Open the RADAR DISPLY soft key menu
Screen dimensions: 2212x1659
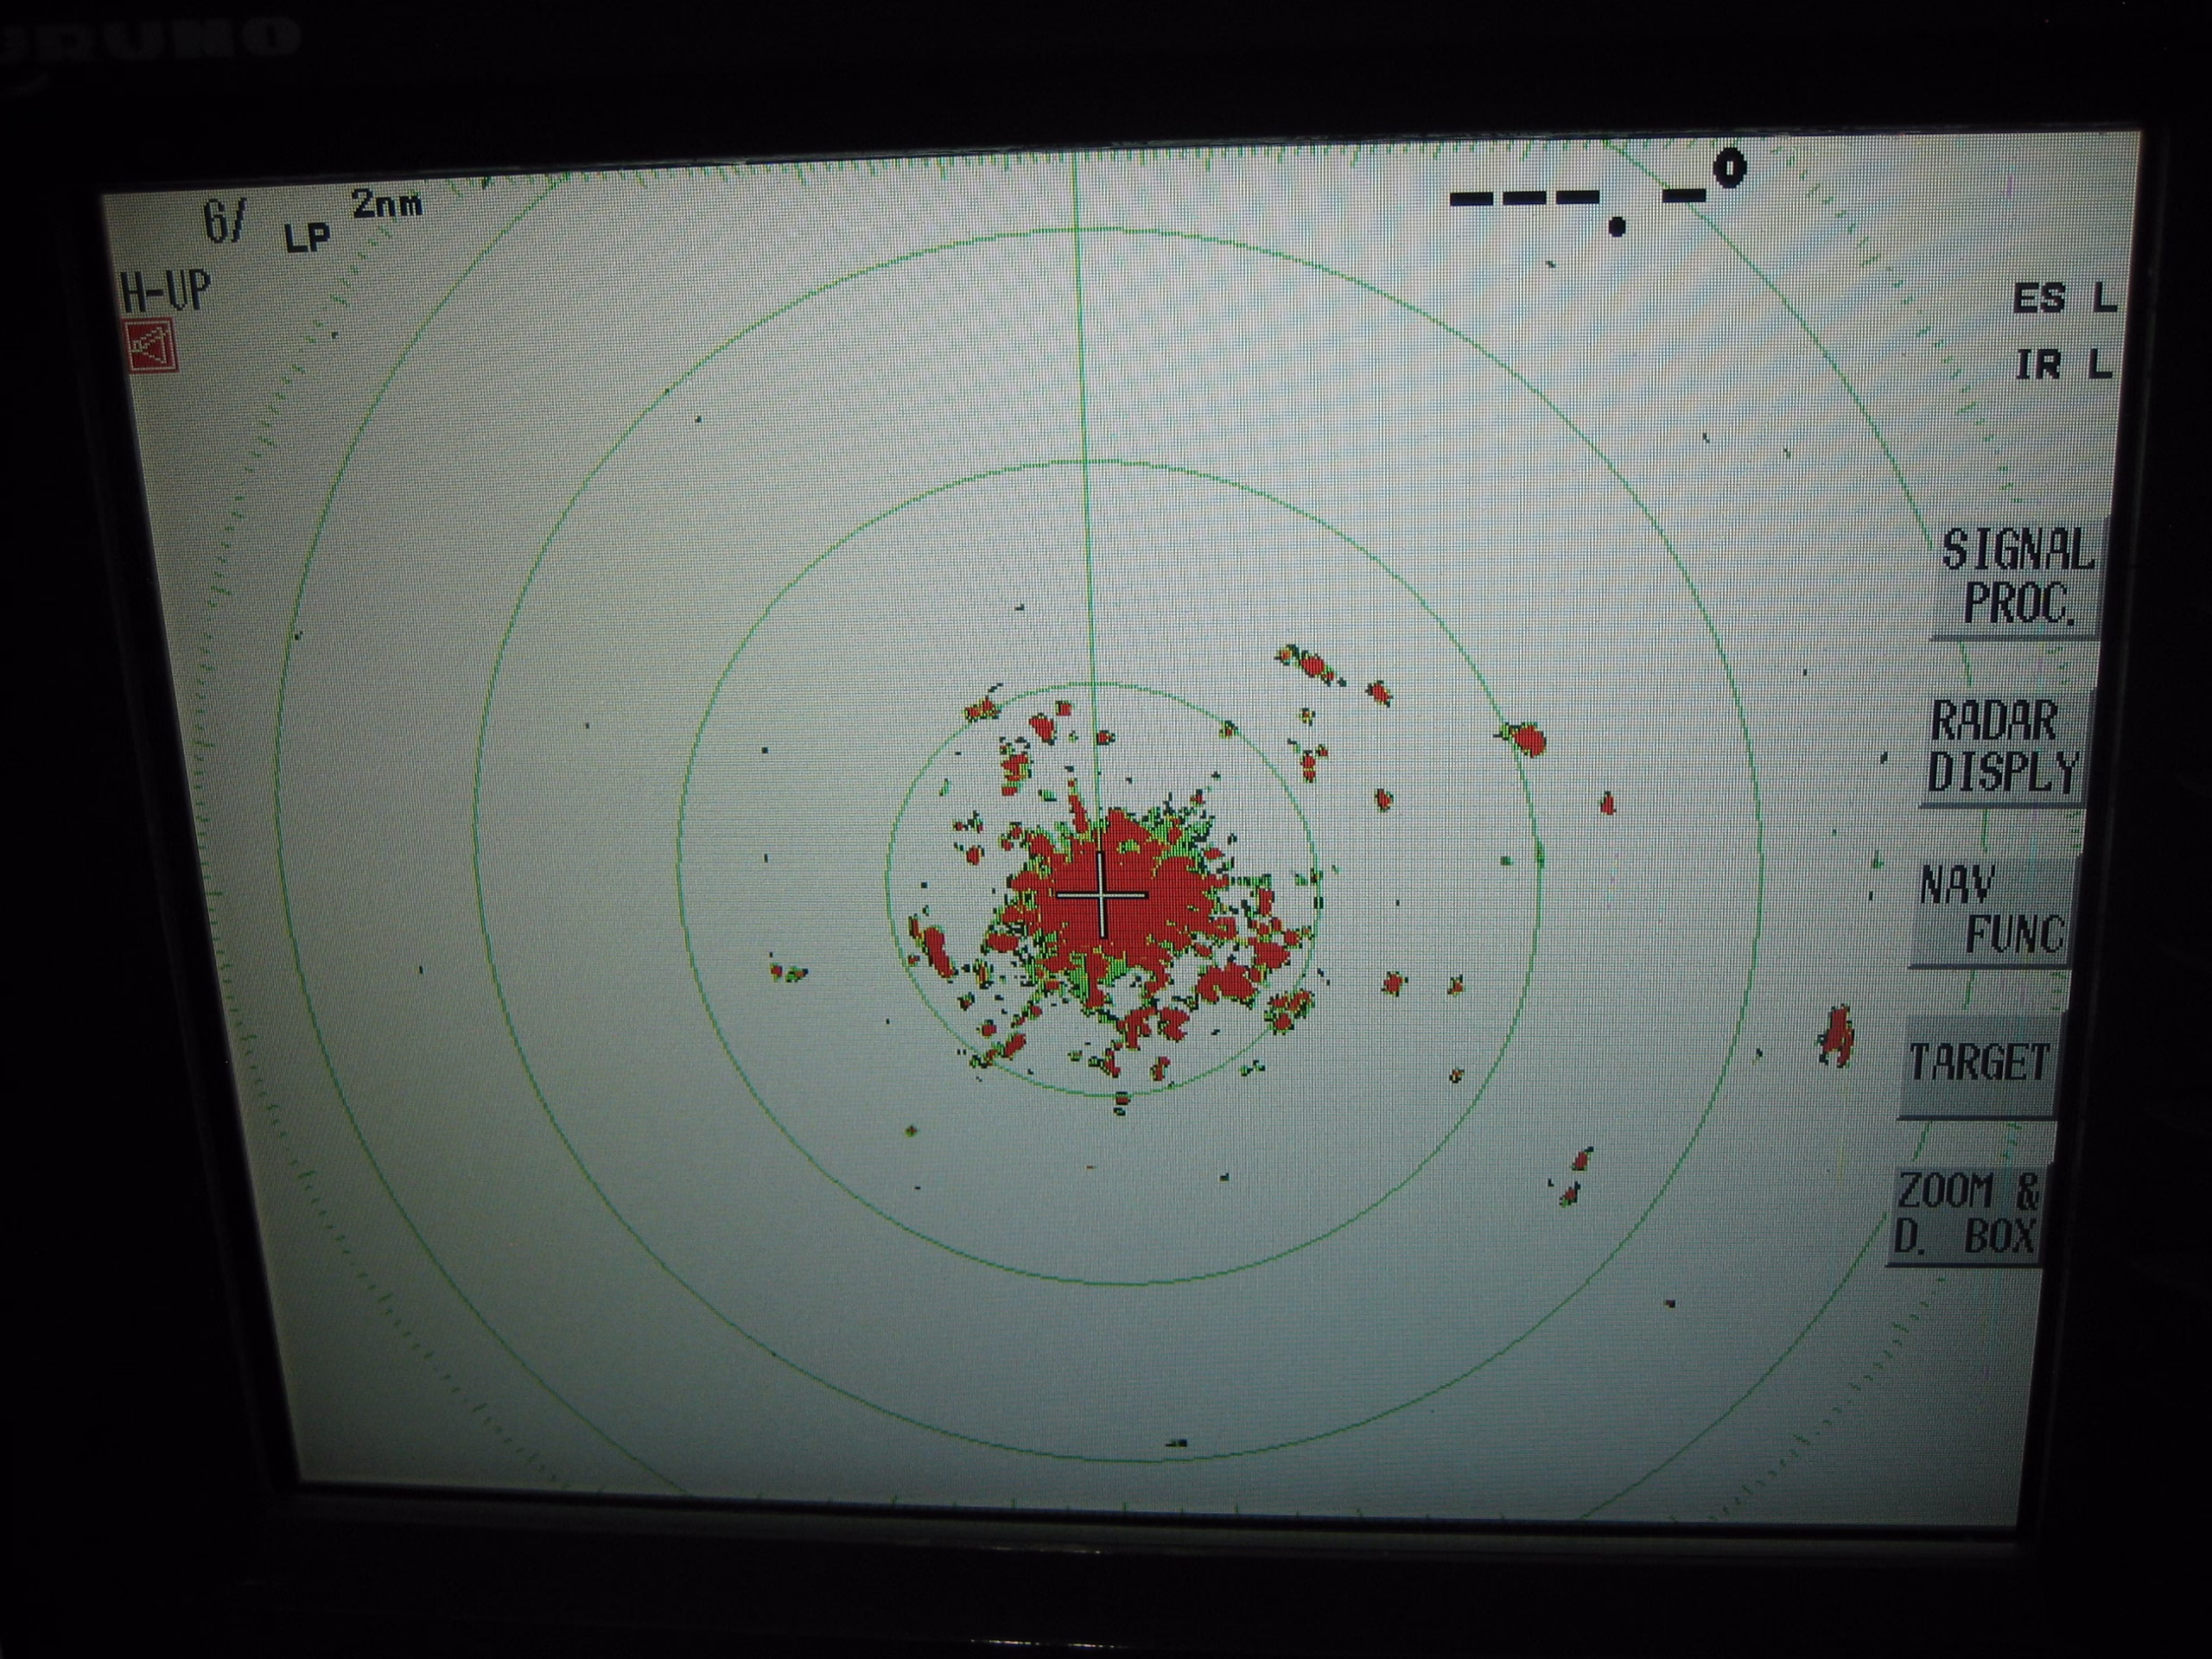pyautogui.click(x=2005, y=746)
